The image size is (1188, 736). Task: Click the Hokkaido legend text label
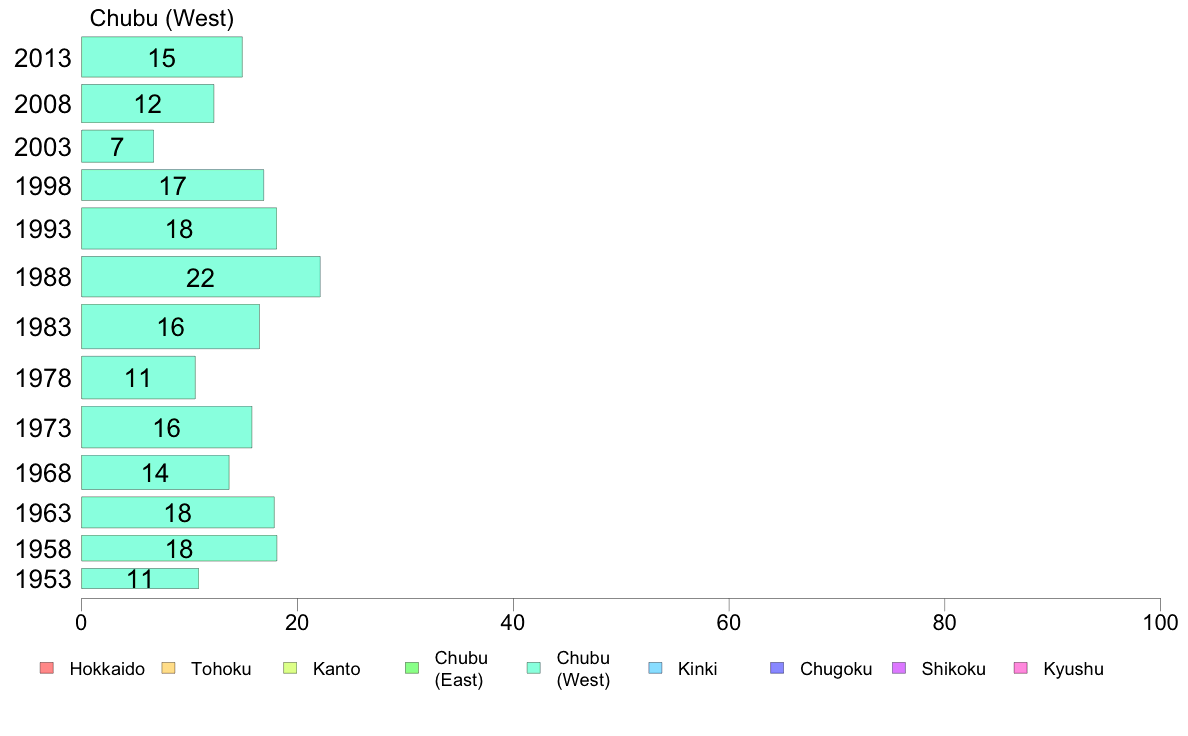click(x=107, y=669)
